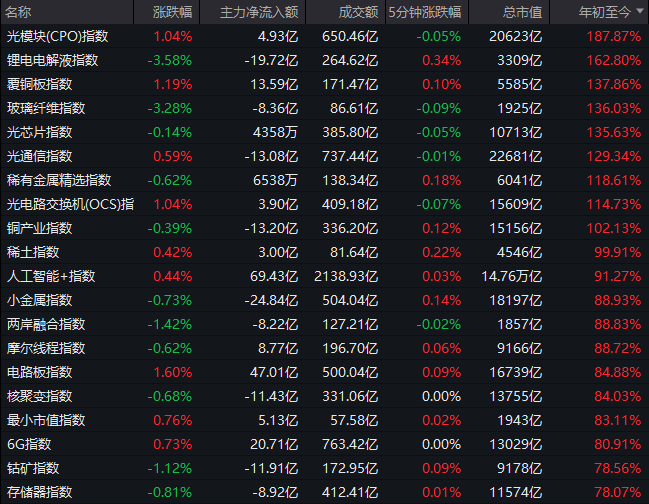The image size is (649, 504).
Task: Select the 摩尔线程指数 entry
Action: [46, 348]
